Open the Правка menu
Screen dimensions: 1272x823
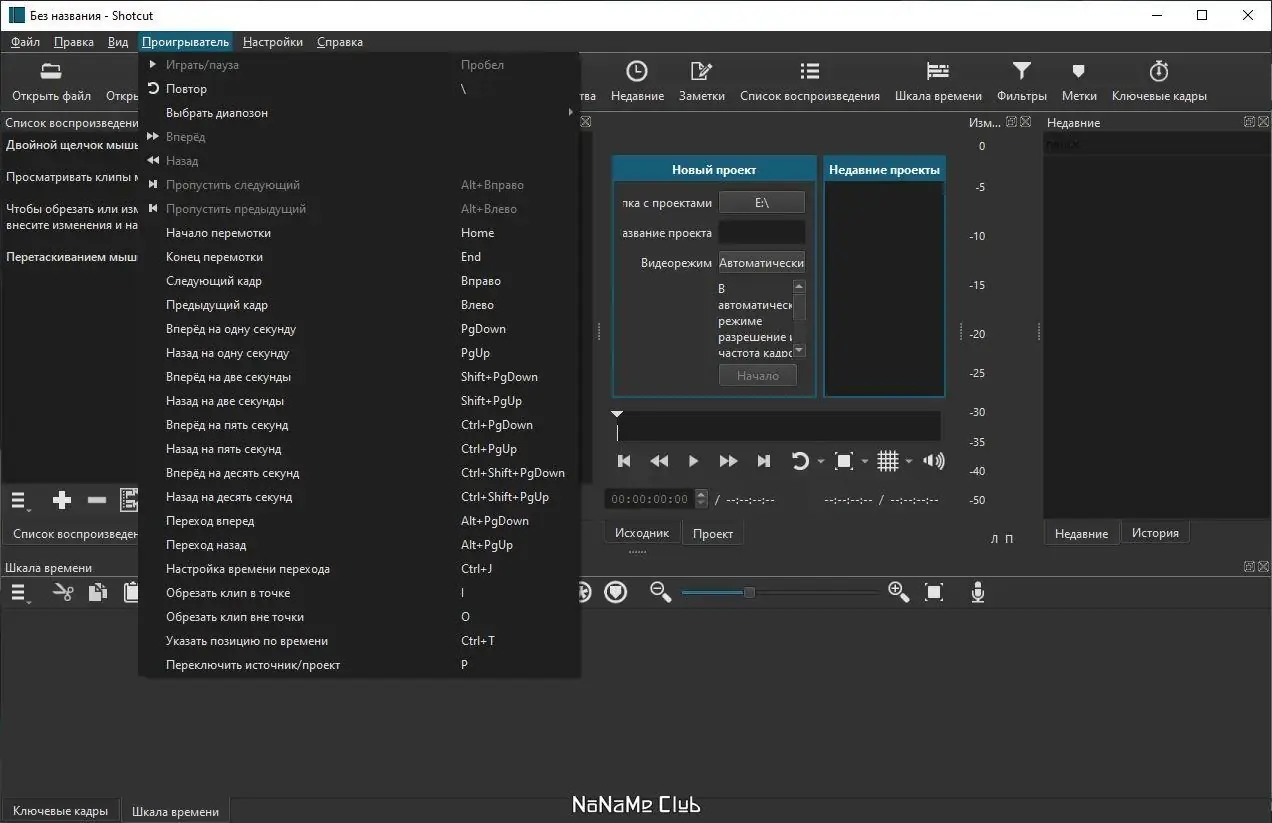coord(74,42)
